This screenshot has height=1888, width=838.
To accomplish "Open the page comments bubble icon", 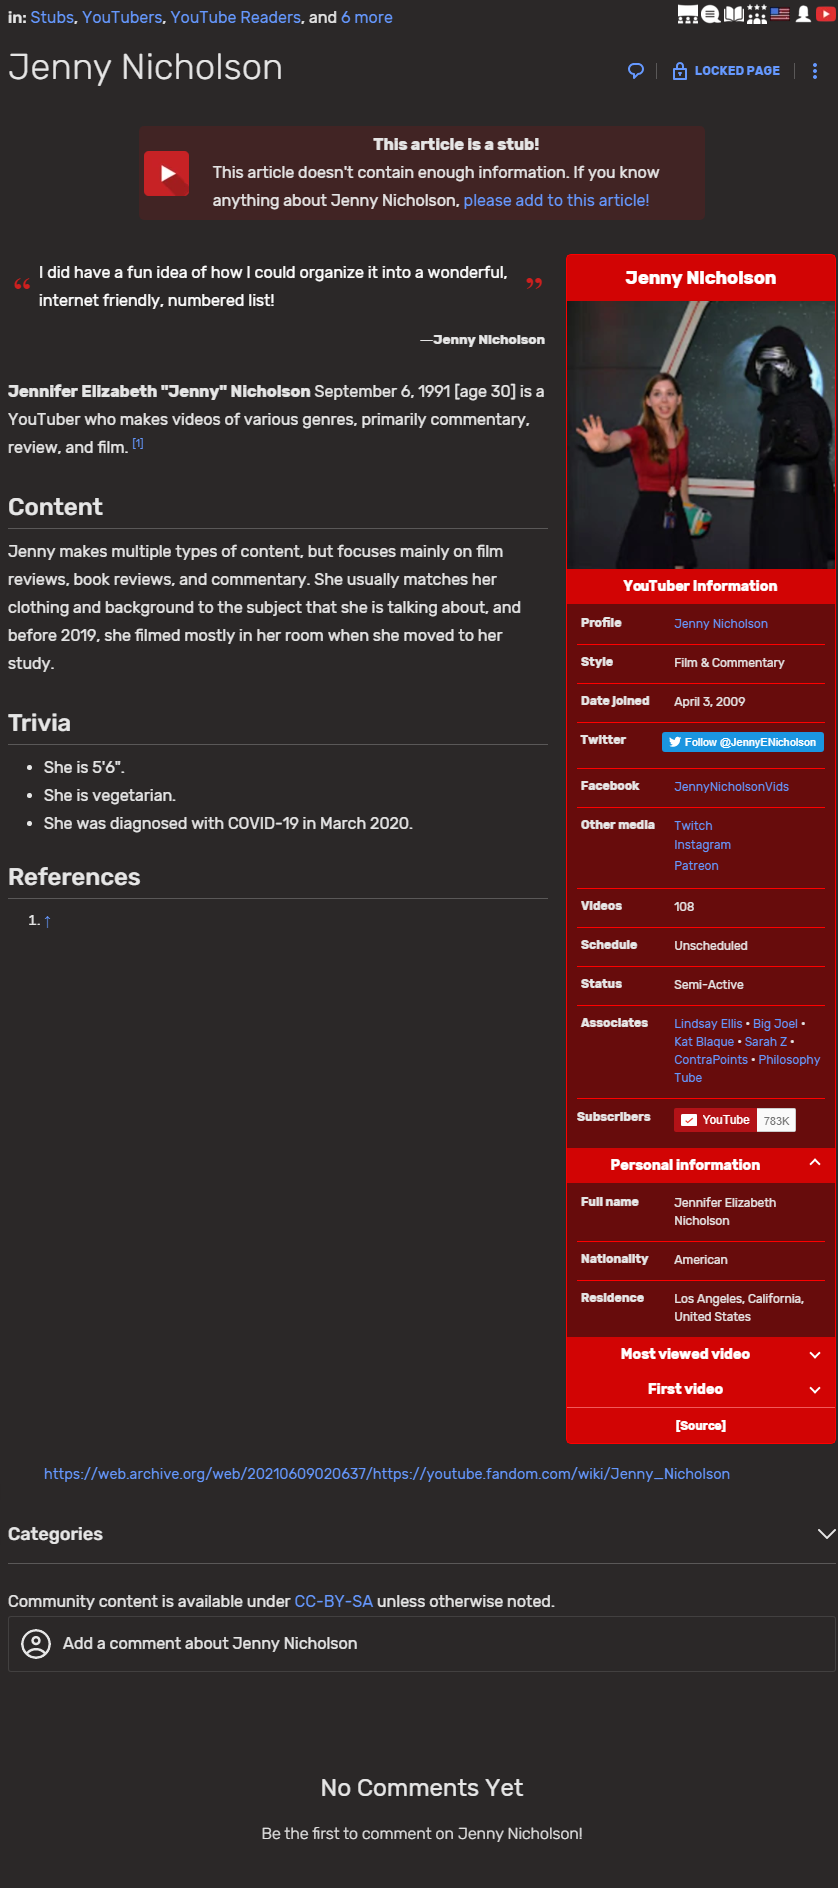I will pyautogui.click(x=635, y=71).
